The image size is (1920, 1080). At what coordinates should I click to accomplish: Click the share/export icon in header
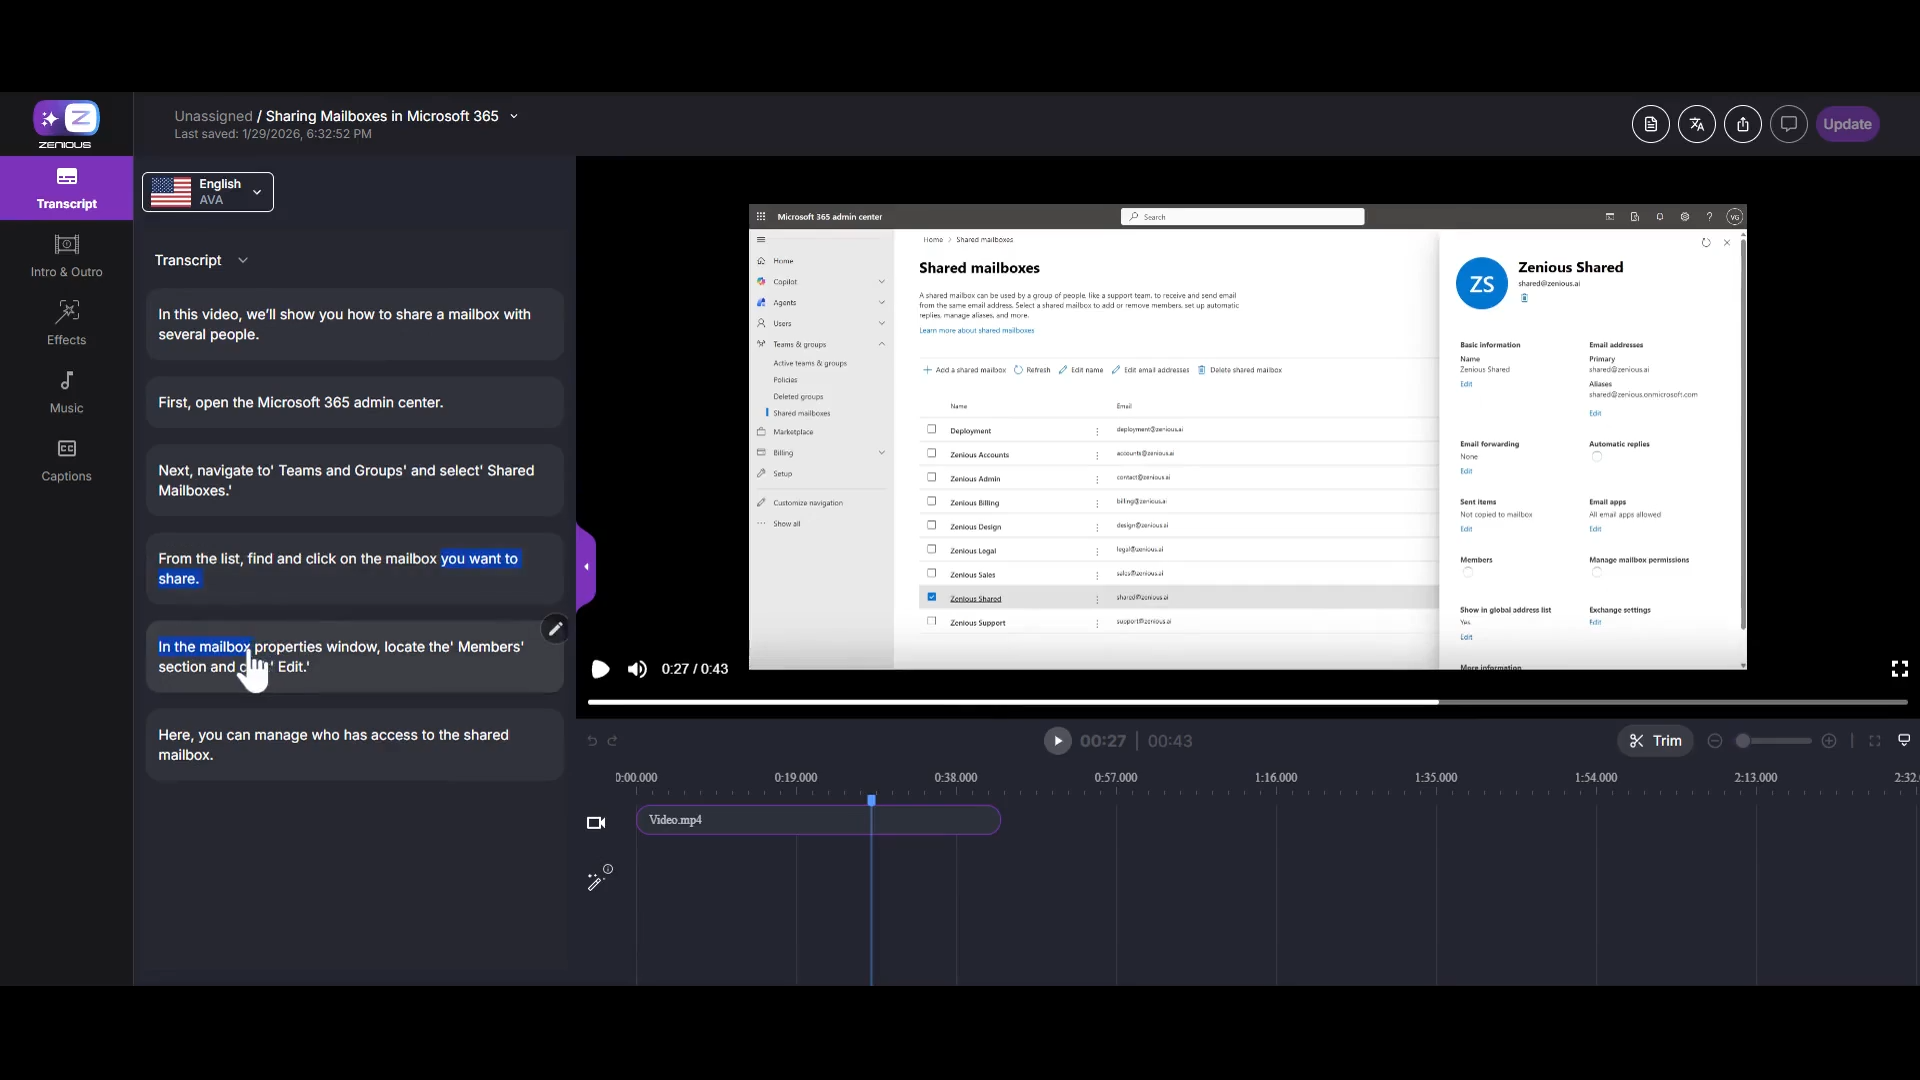click(x=1742, y=124)
